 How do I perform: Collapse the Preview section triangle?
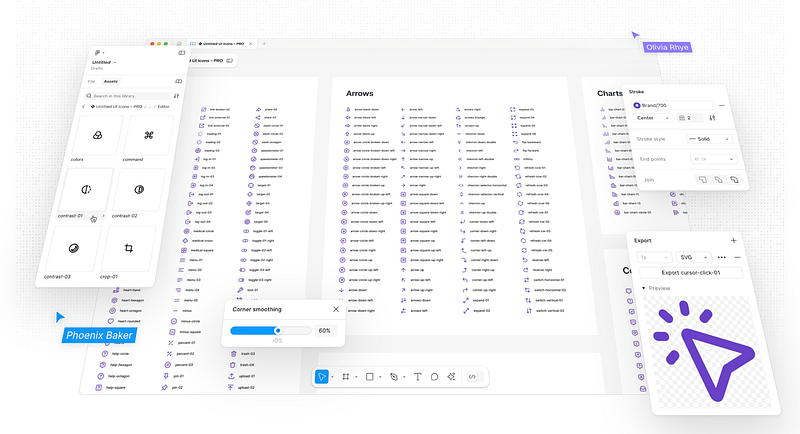point(643,288)
